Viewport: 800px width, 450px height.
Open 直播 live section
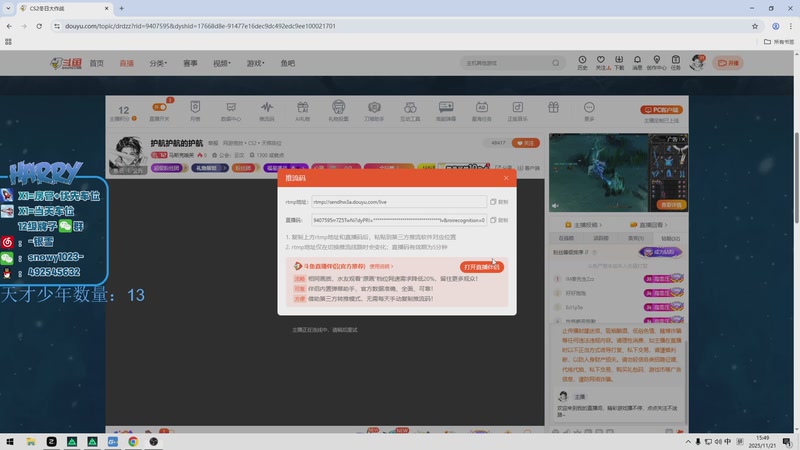click(x=127, y=63)
